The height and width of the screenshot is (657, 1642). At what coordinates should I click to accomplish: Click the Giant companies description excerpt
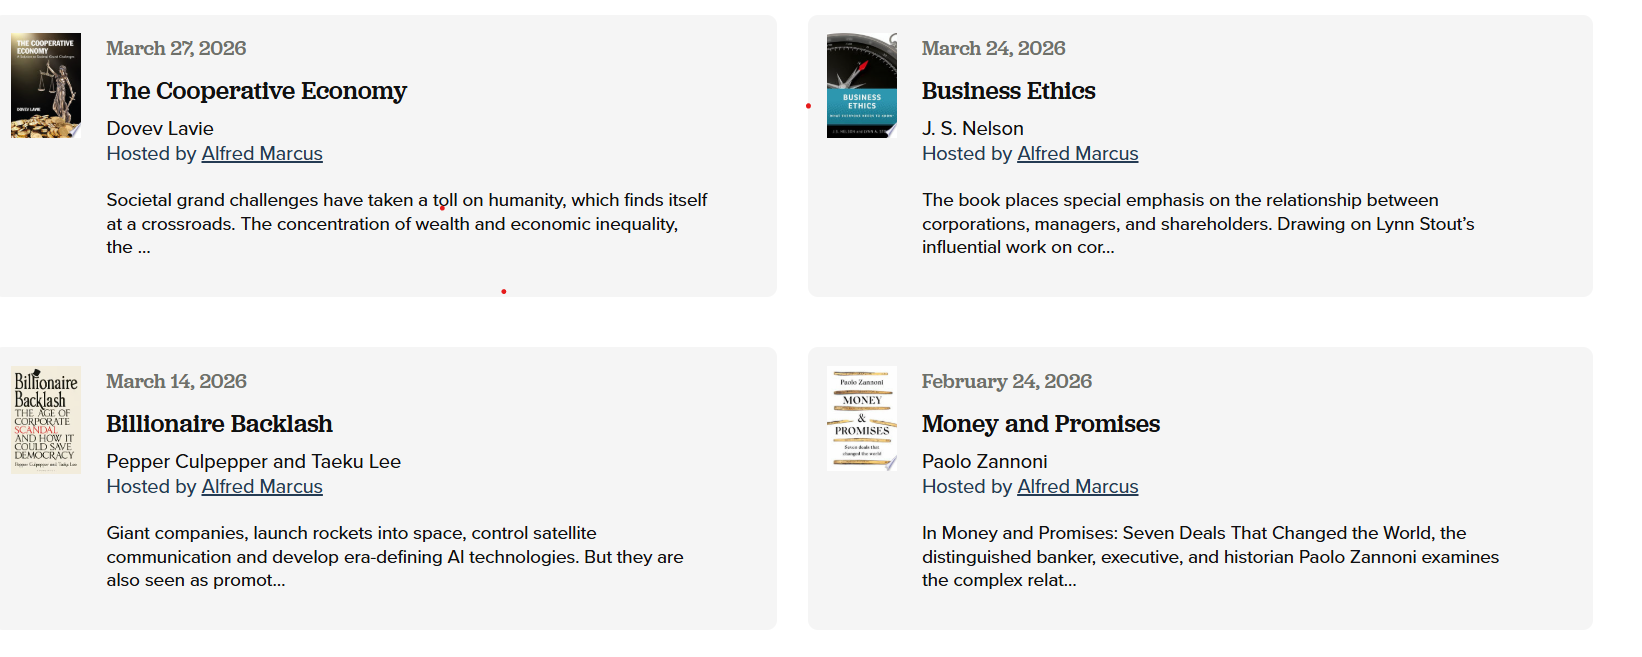pos(395,557)
